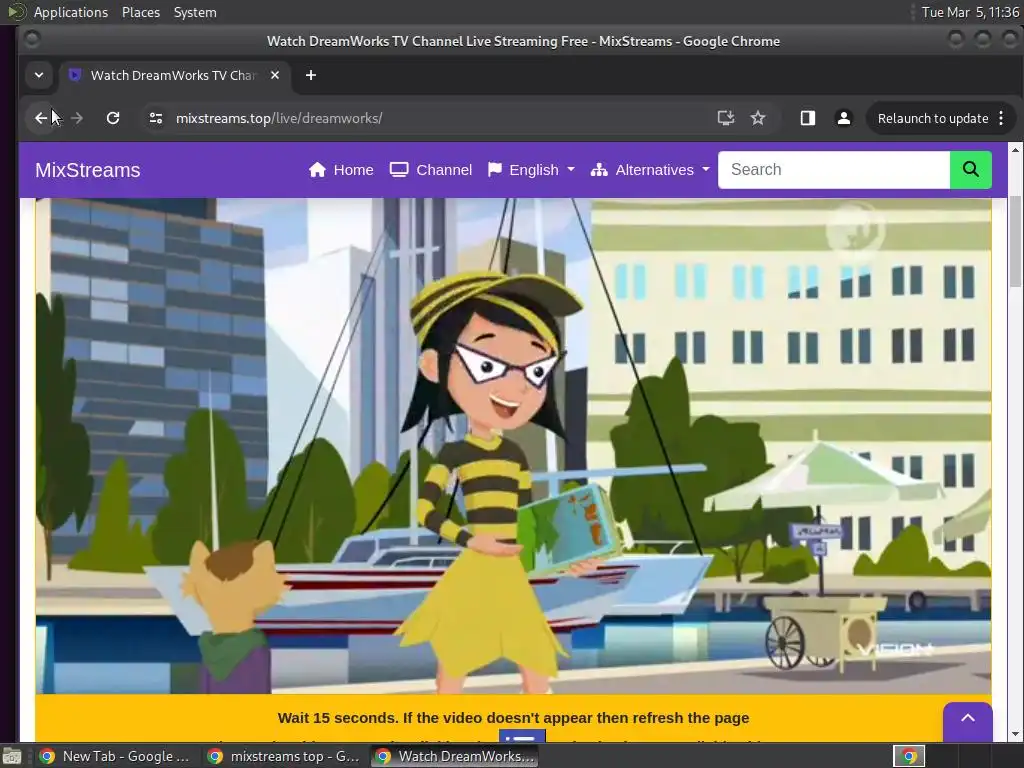Click the DreamWorks video player
1024x768 pixels.
(513, 445)
